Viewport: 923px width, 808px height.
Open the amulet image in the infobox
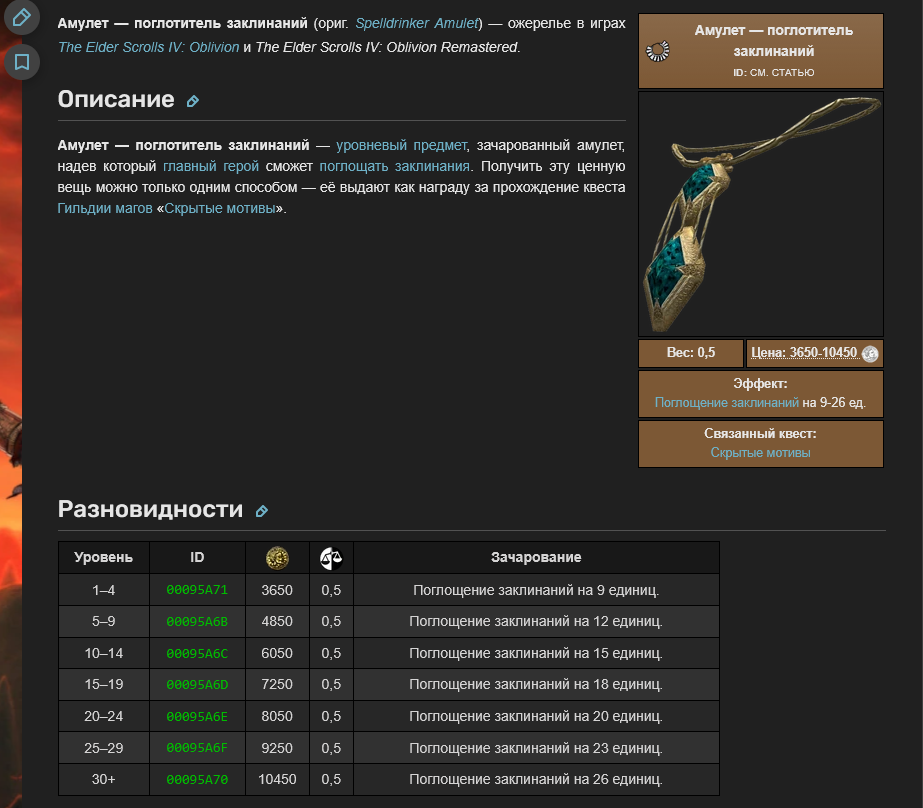coord(761,214)
